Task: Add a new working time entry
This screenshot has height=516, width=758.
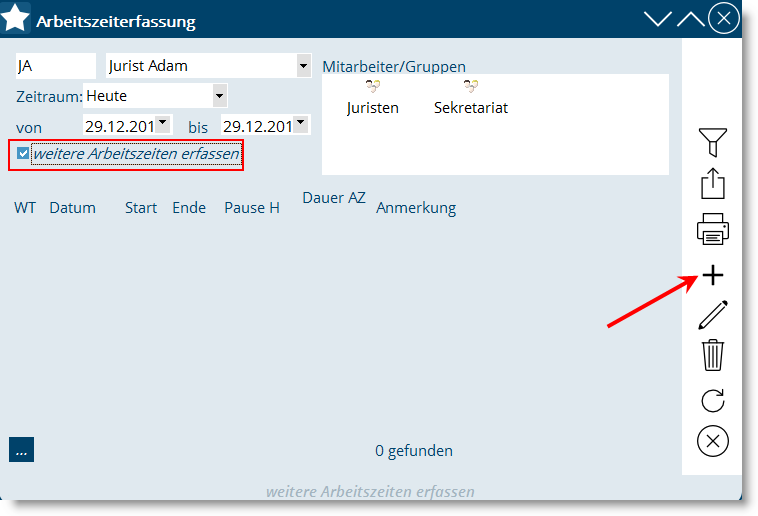Action: tap(713, 275)
